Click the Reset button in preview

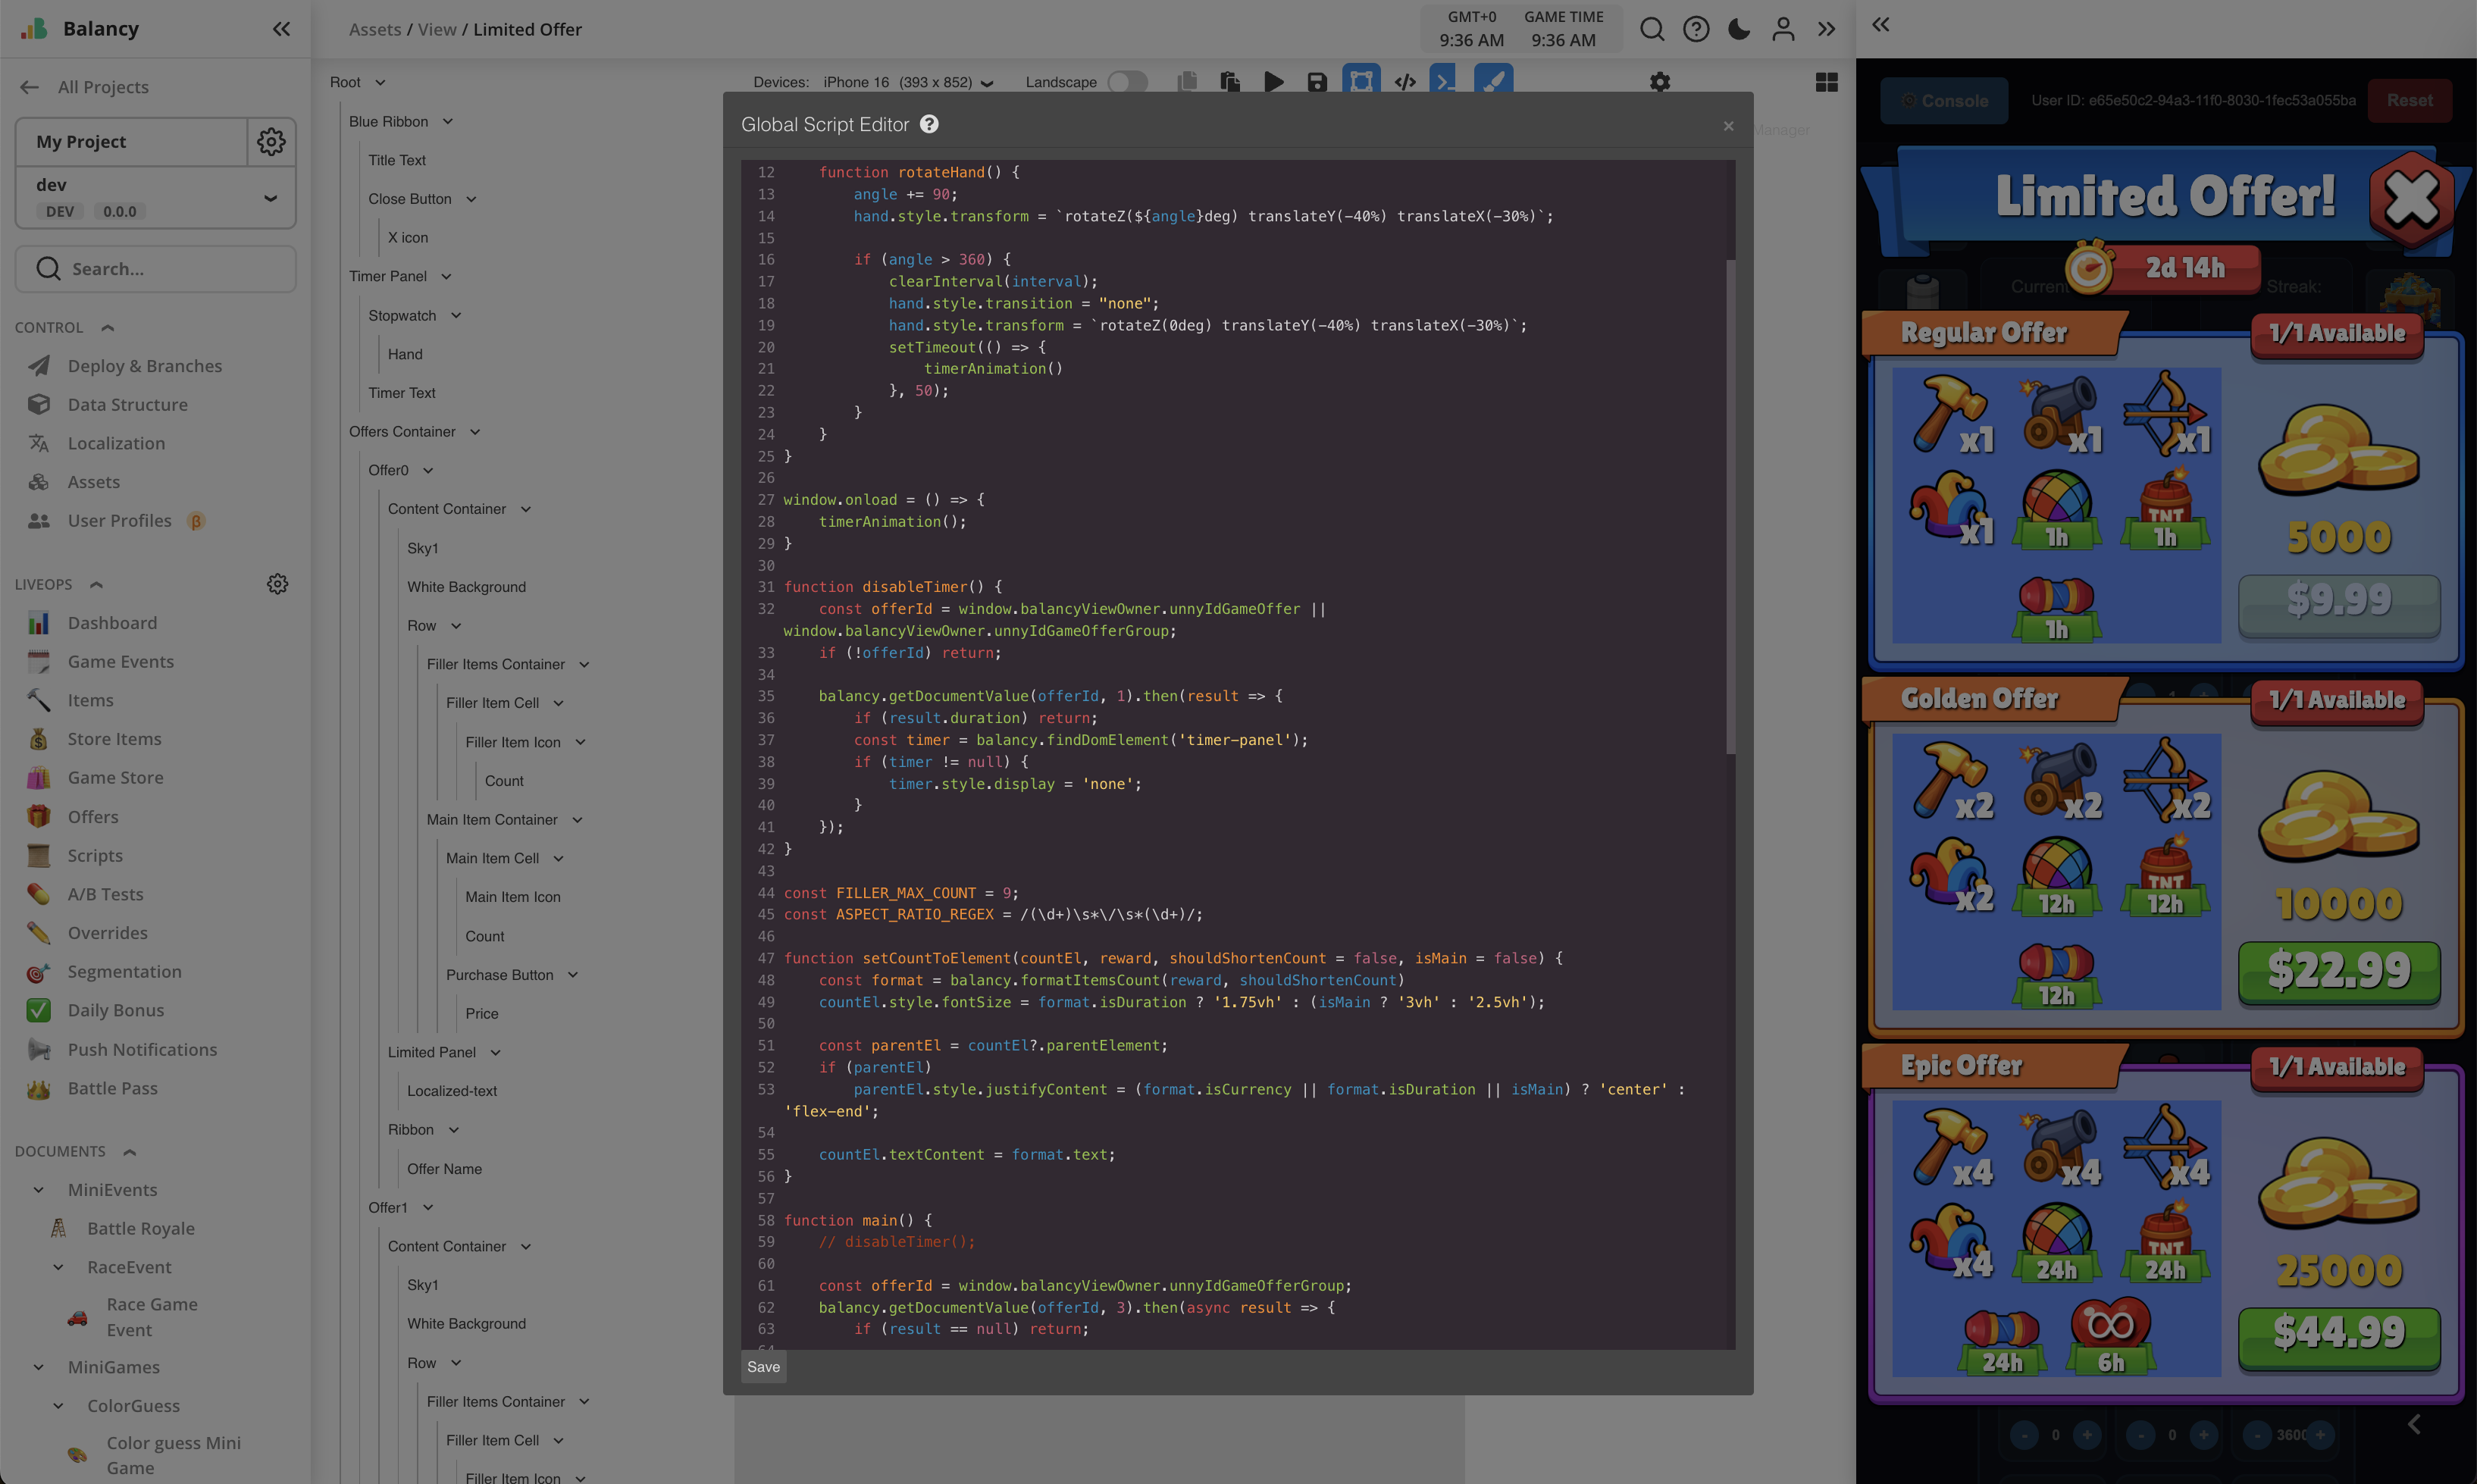point(2409,100)
